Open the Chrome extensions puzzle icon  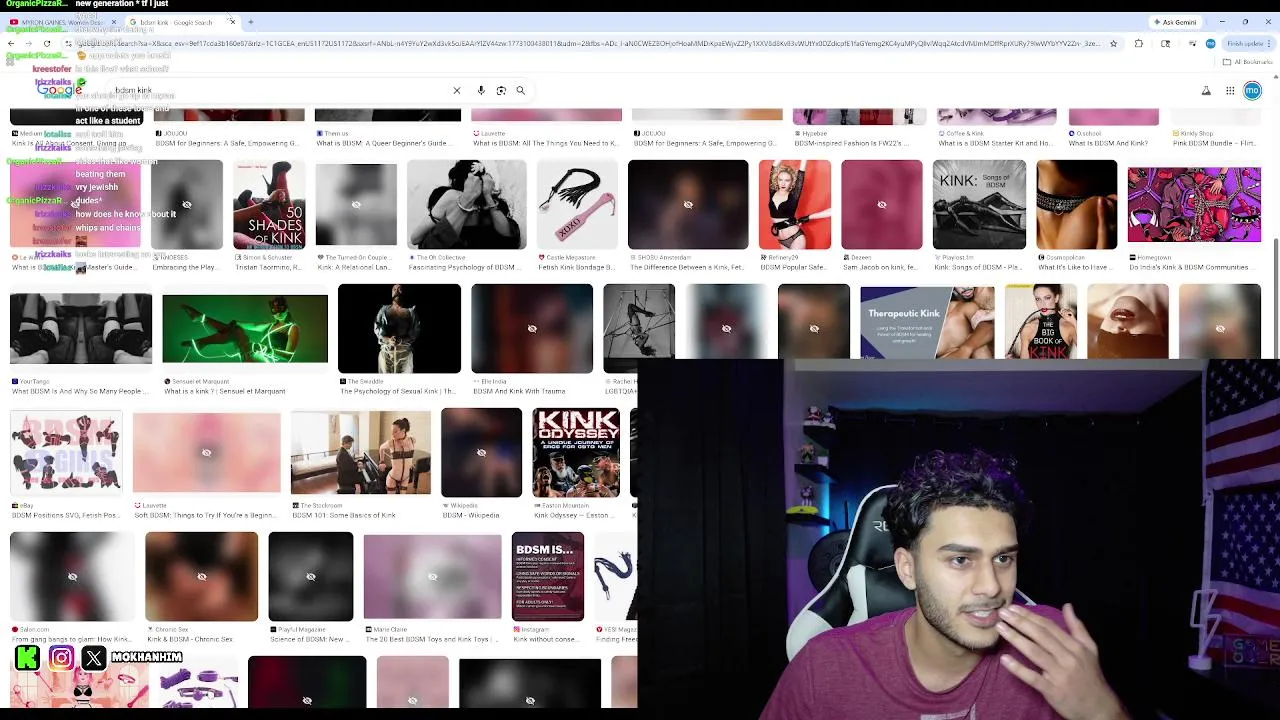(x=1139, y=44)
